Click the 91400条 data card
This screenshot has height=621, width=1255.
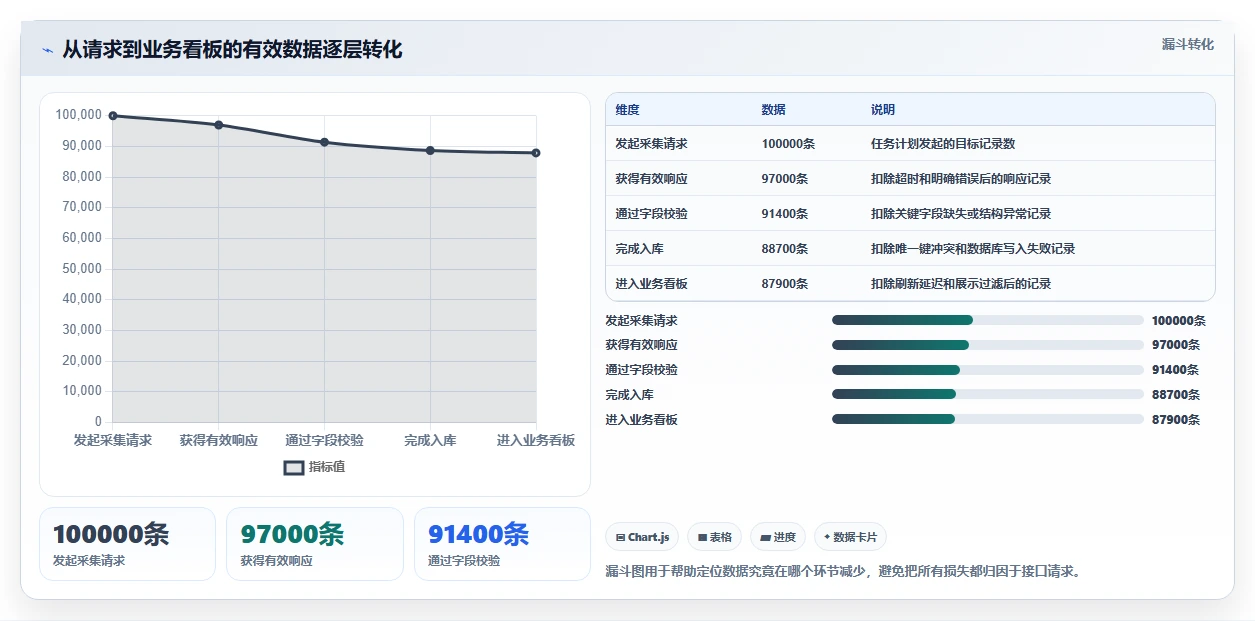pos(502,544)
